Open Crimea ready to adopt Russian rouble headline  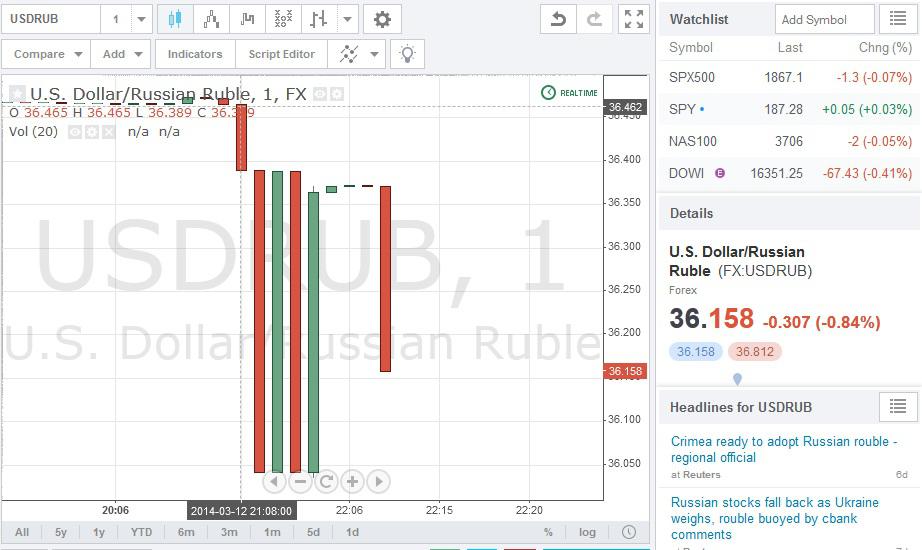[784, 449]
